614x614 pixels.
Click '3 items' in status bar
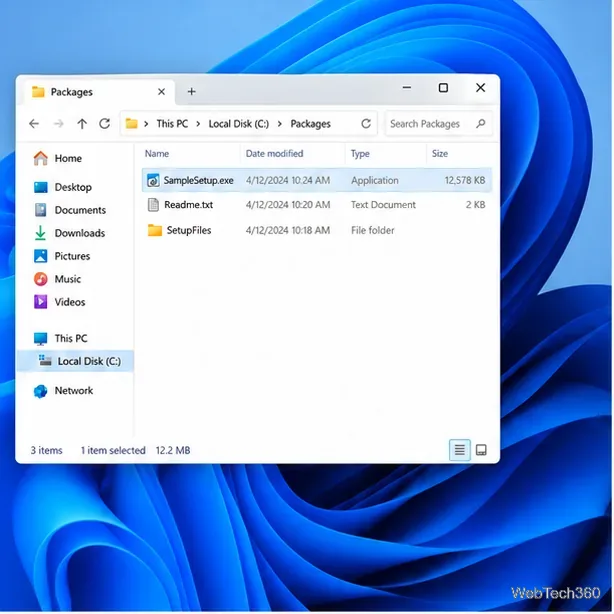click(x=47, y=450)
